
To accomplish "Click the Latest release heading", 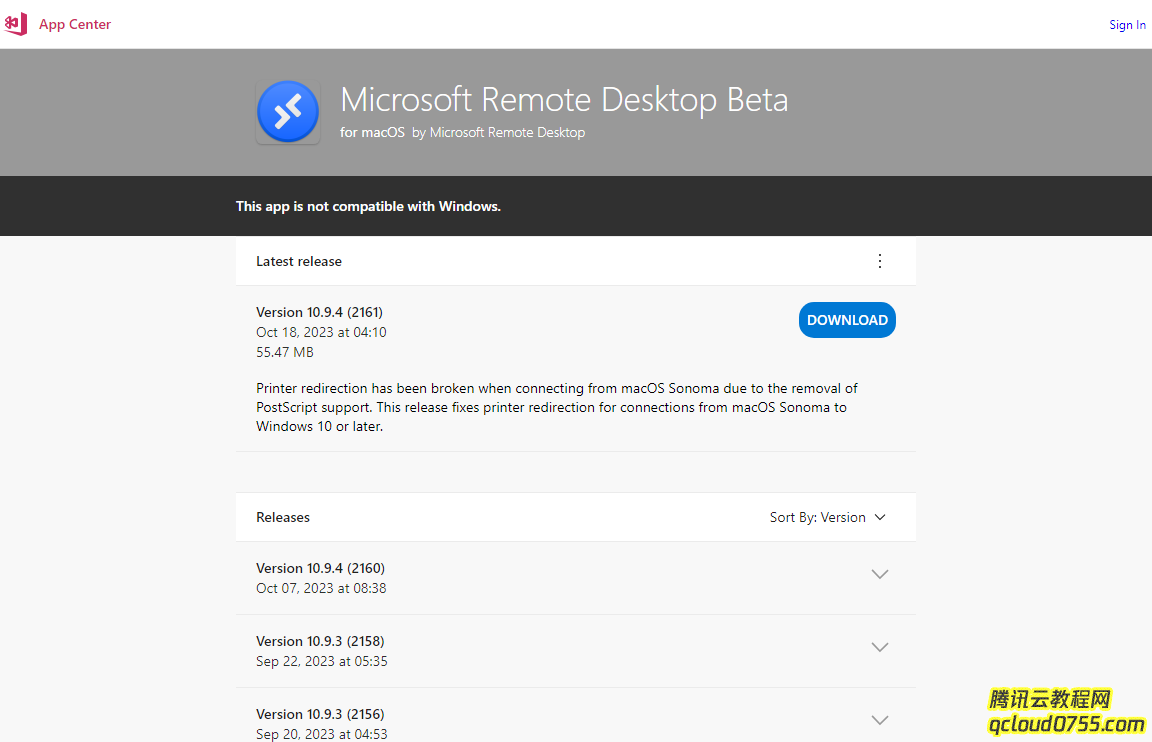I will click(x=299, y=261).
